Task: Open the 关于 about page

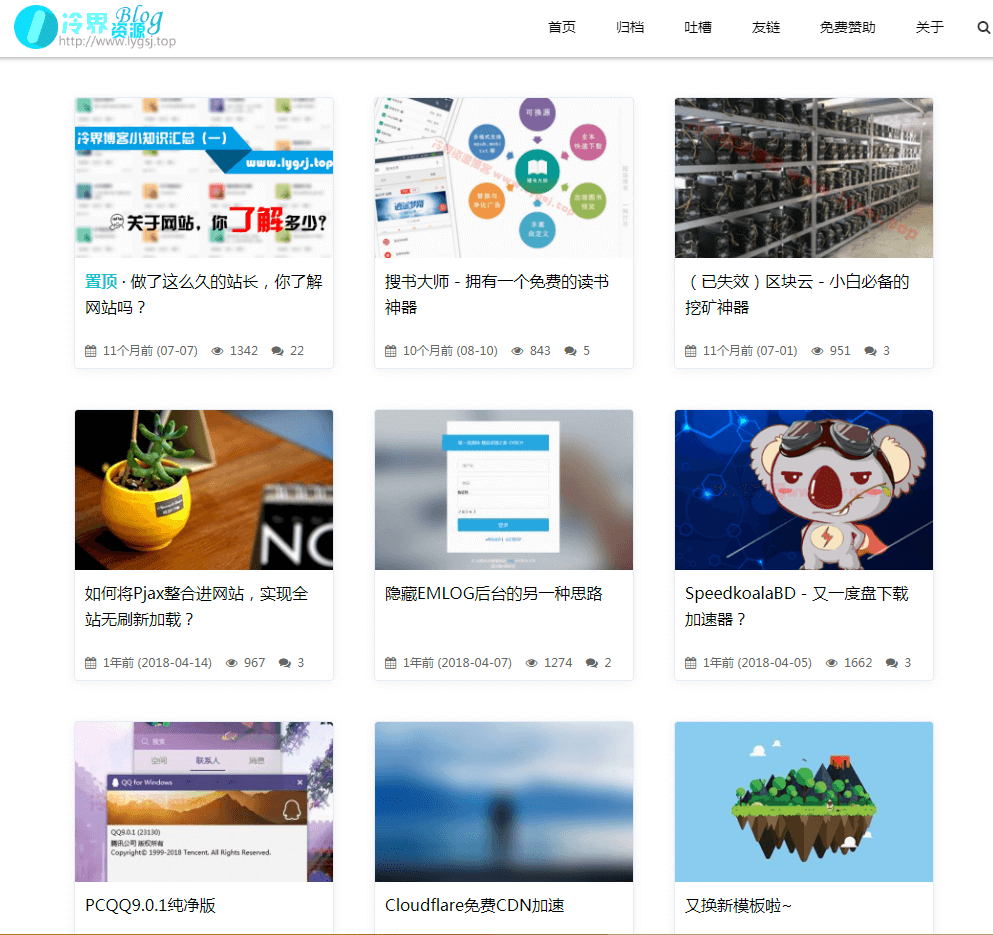Action: tap(929, 28)
